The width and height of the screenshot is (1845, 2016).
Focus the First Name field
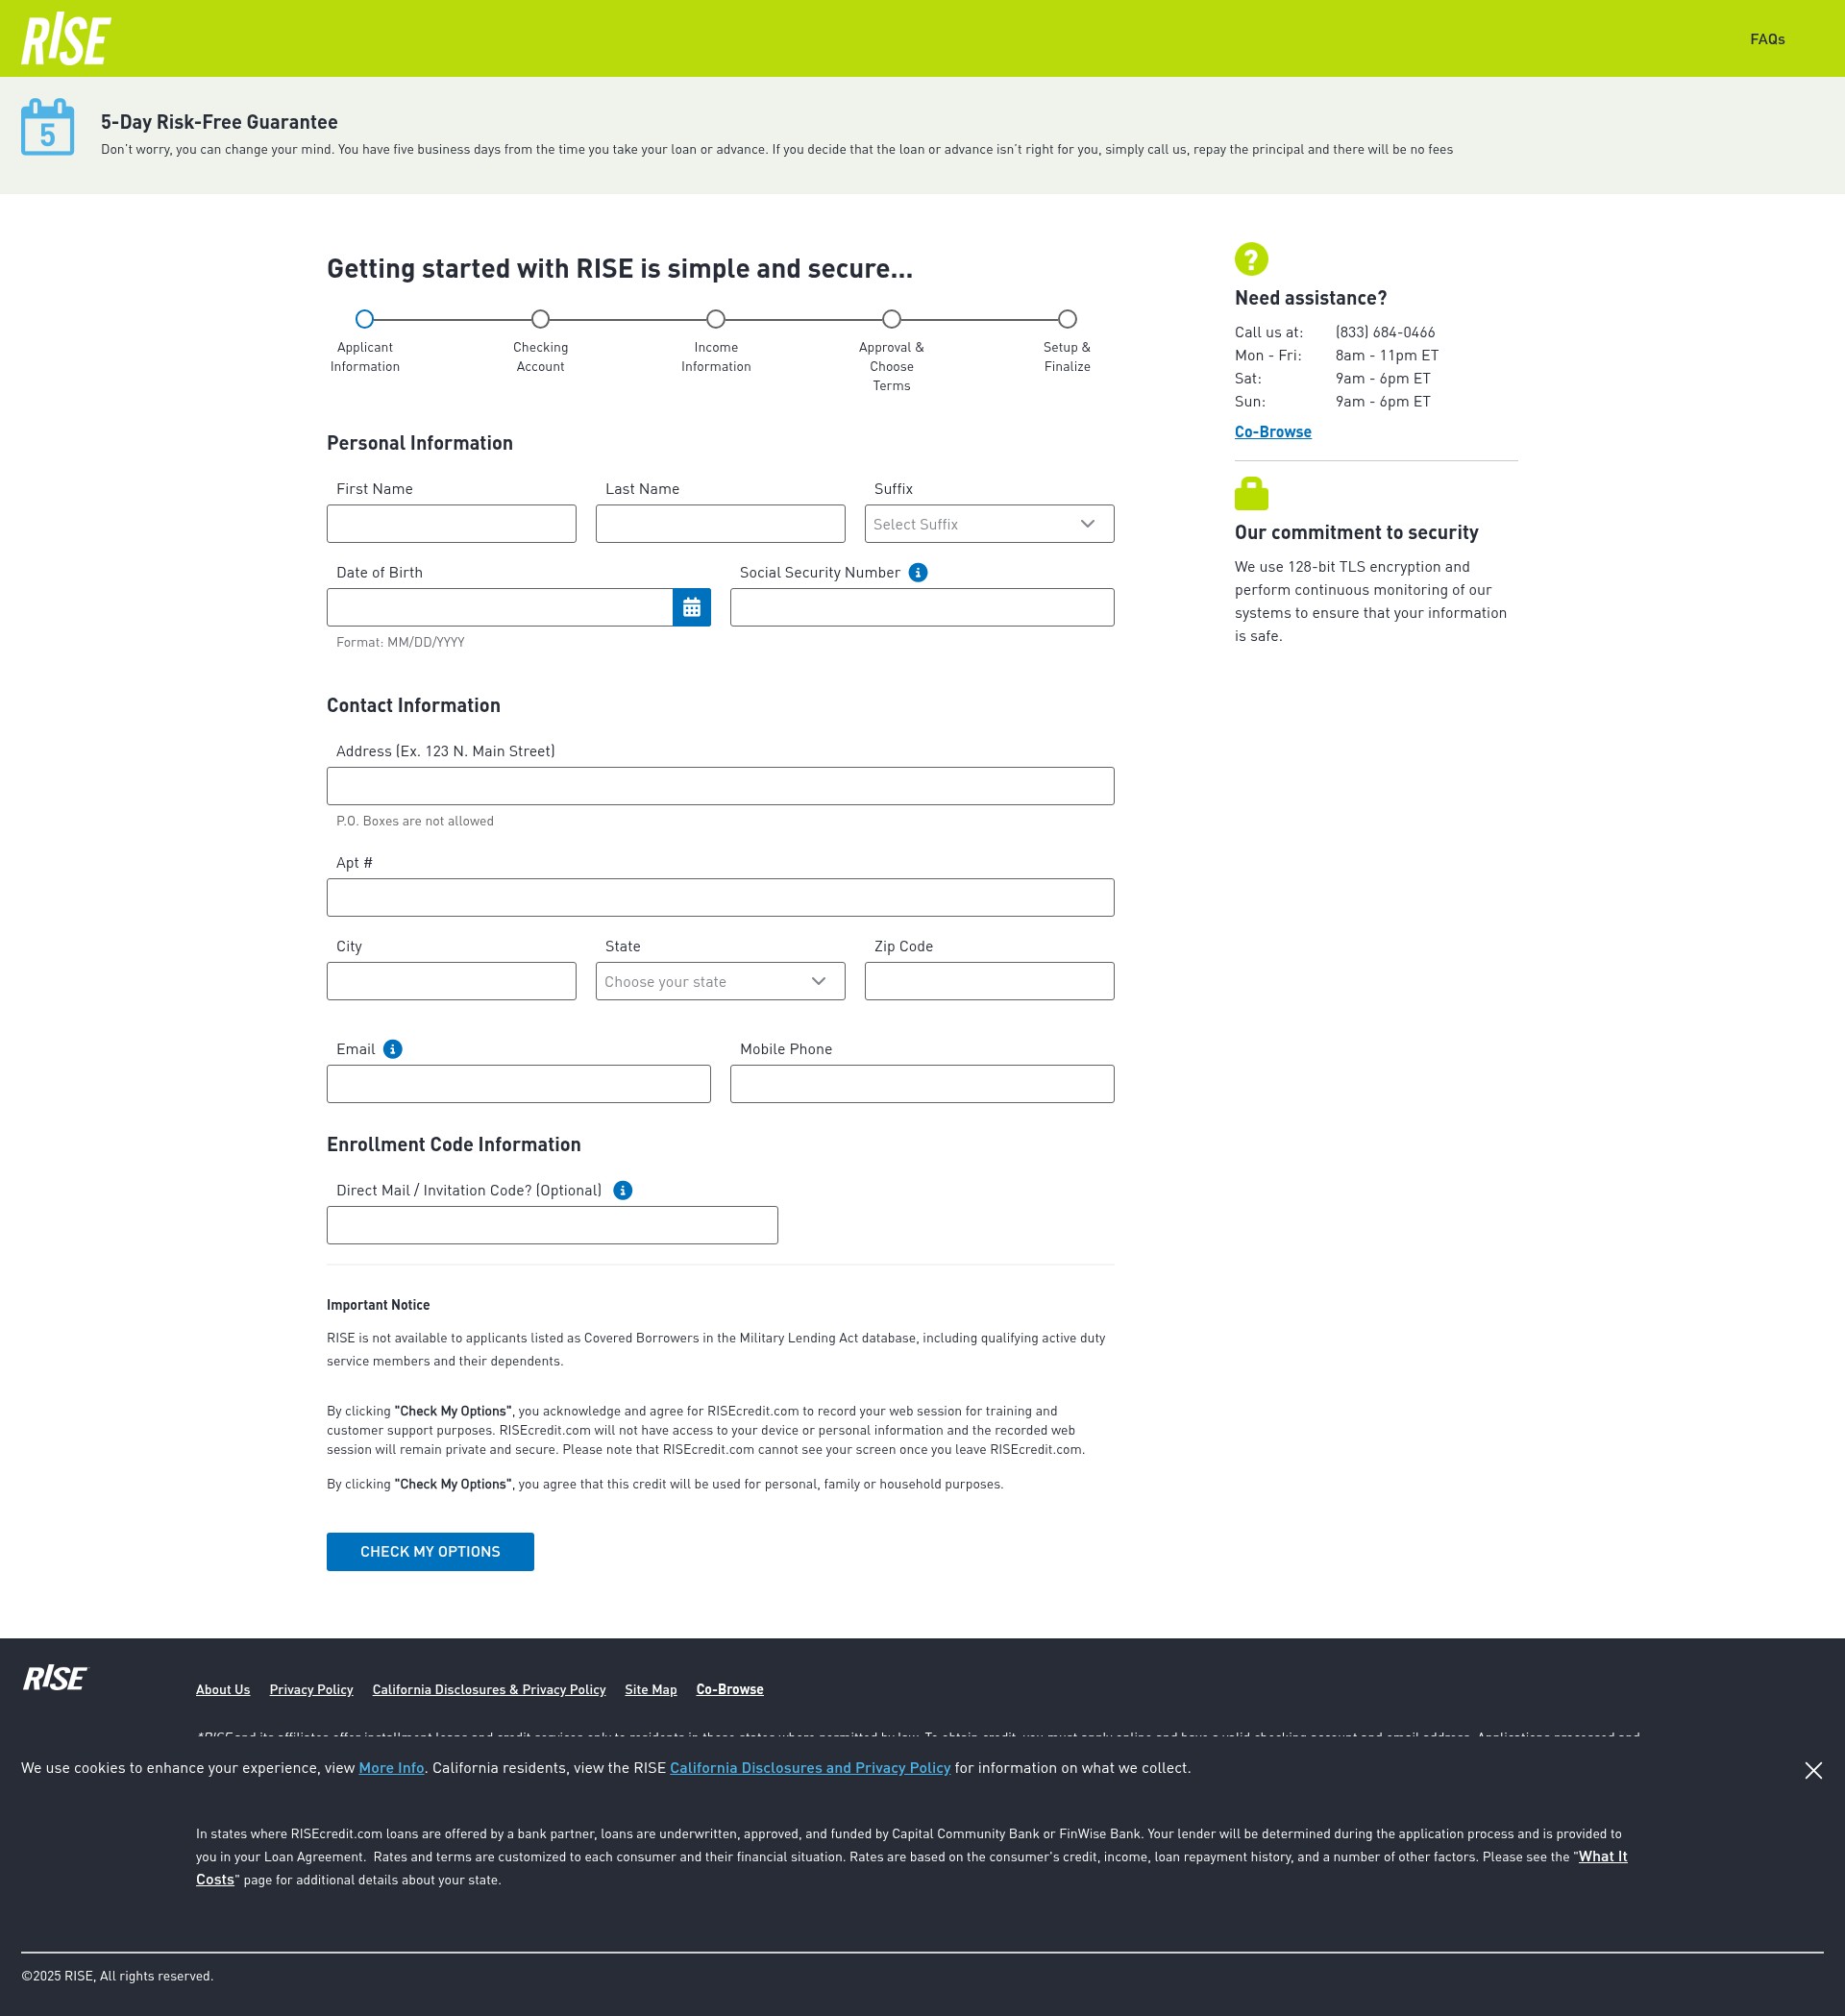coord(451,524)
